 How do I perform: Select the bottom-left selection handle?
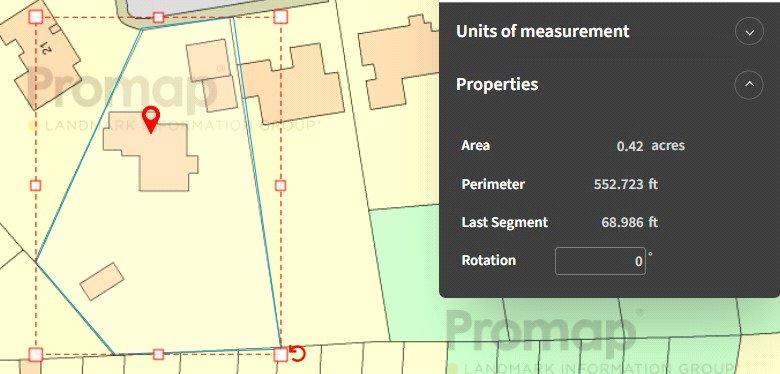pos(35,355)
